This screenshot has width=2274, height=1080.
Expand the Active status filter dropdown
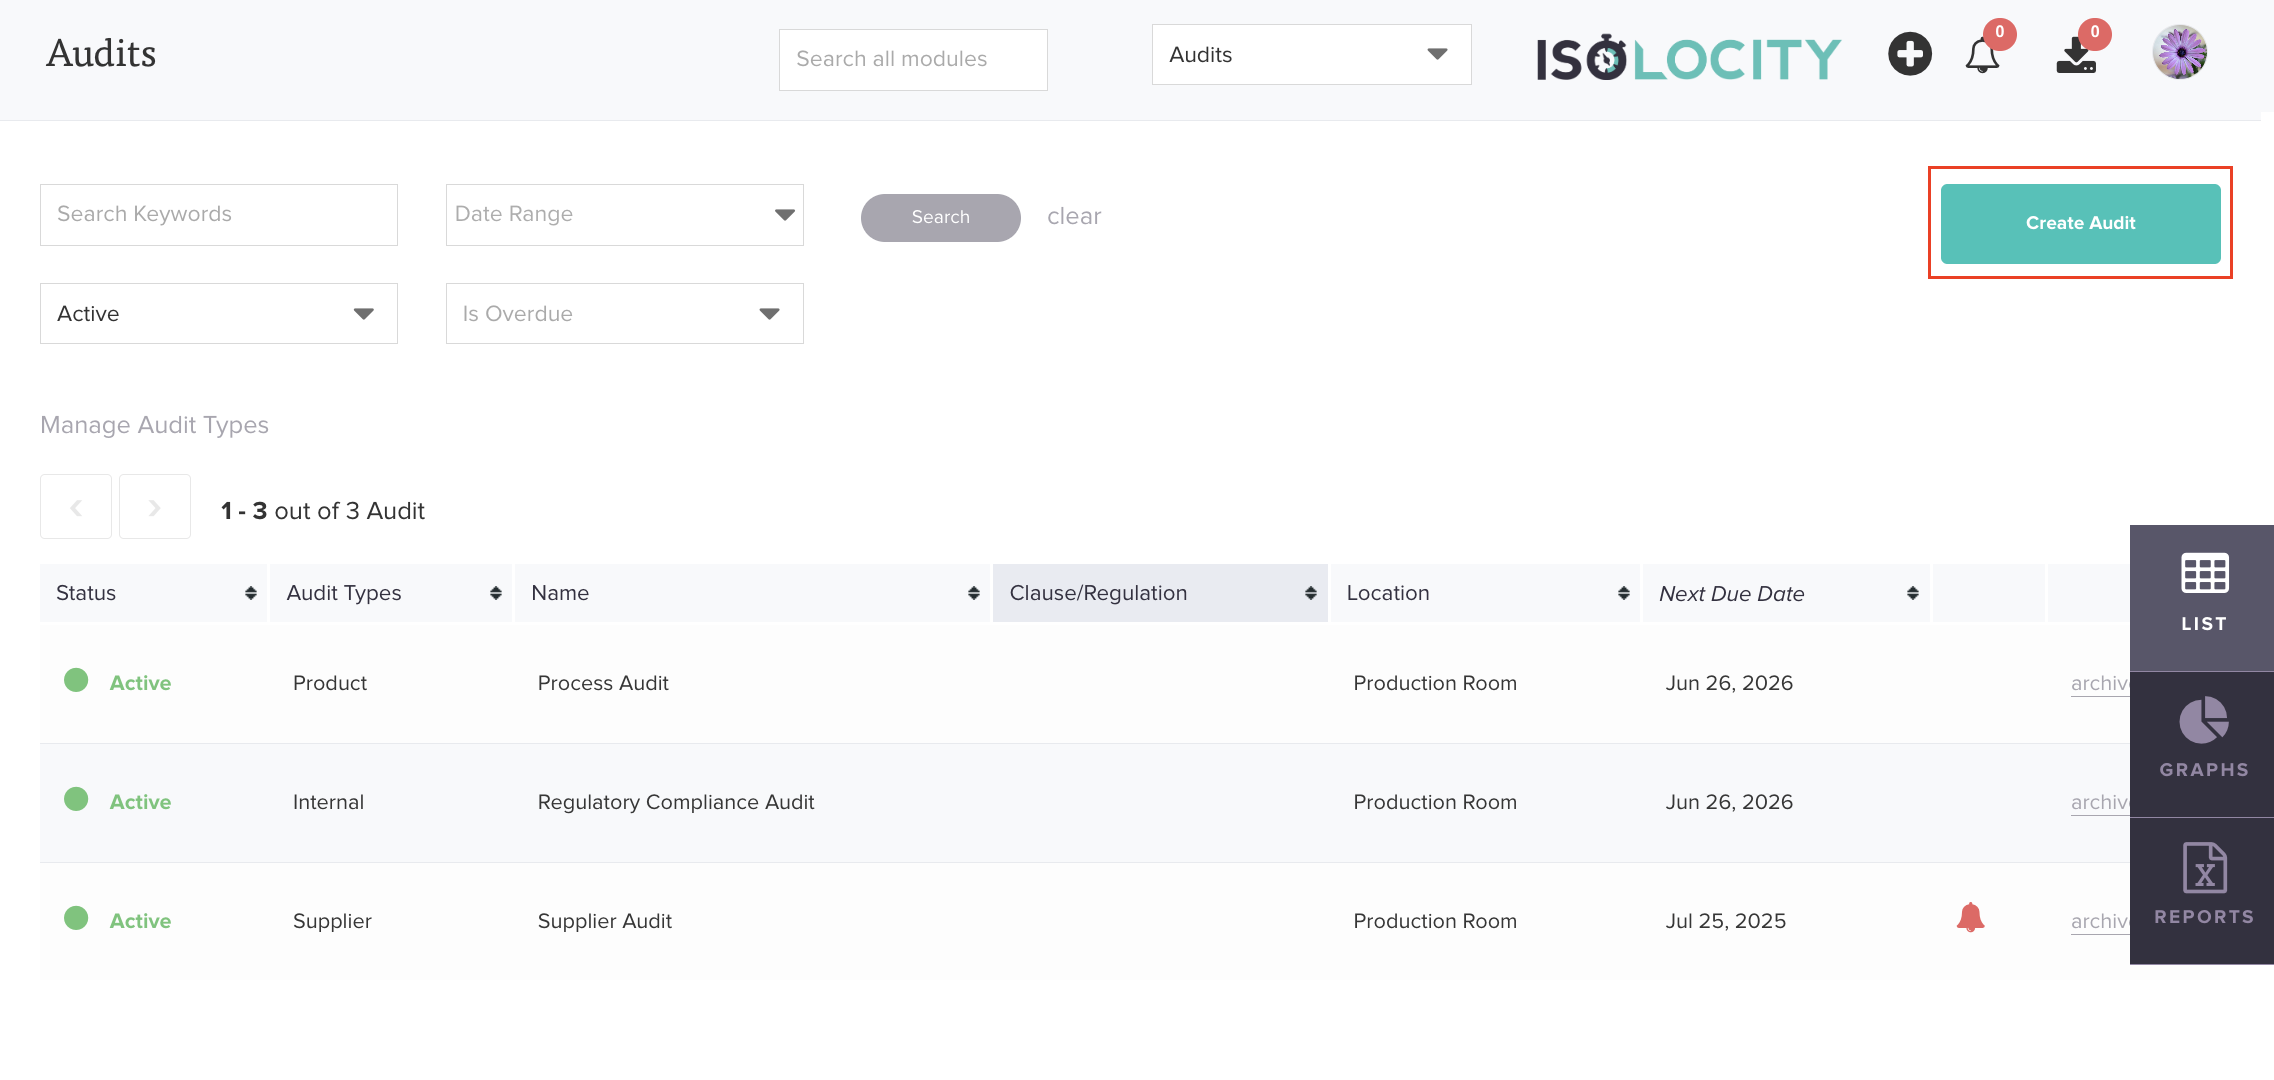219,314
